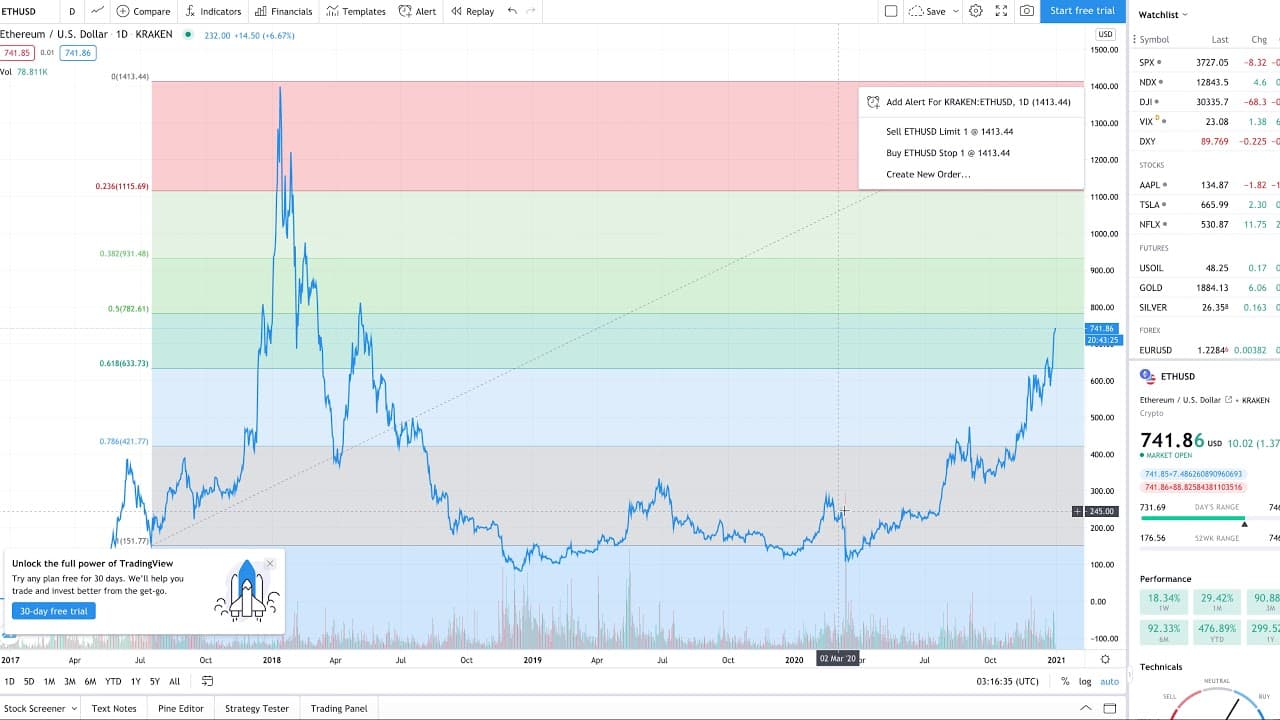Open the Trading Panel tab
Screen dimensions: 1280x720
pyautogui.click(x=339, y=709)
